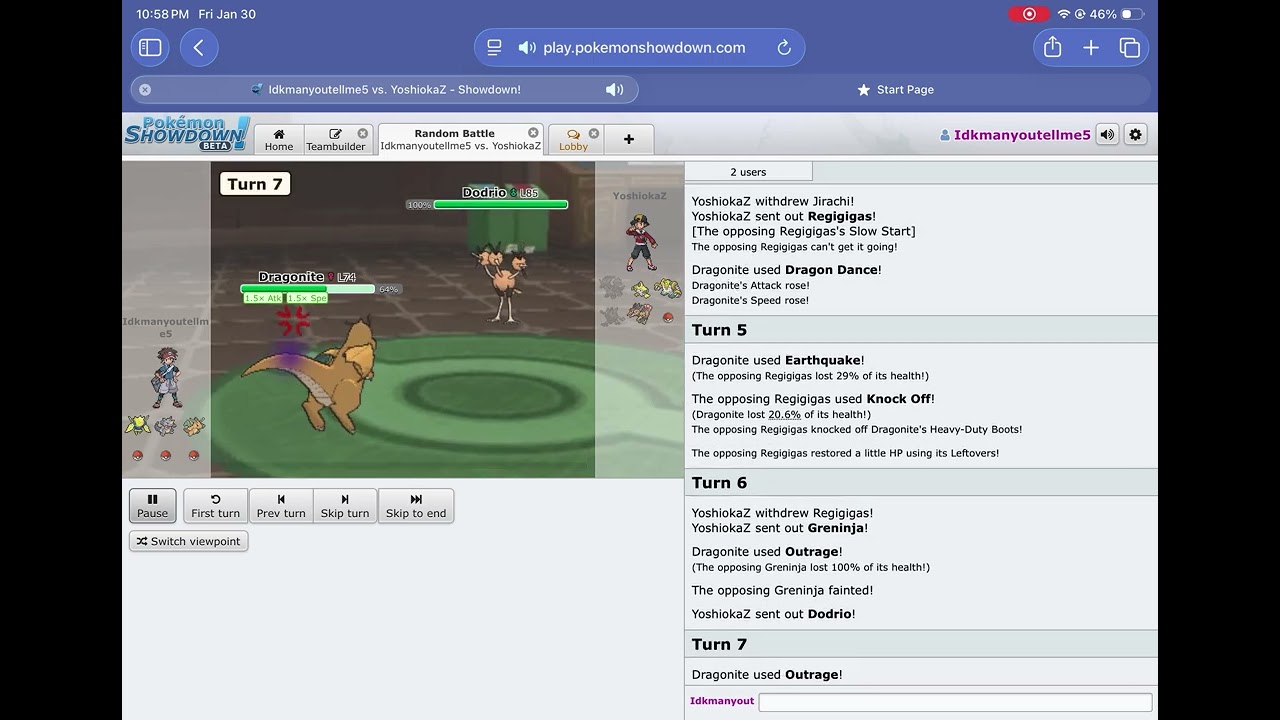Add a new room with plus button
Image resolution: width=1280 pixels, height=720 pixels.
tap(629, 139)
